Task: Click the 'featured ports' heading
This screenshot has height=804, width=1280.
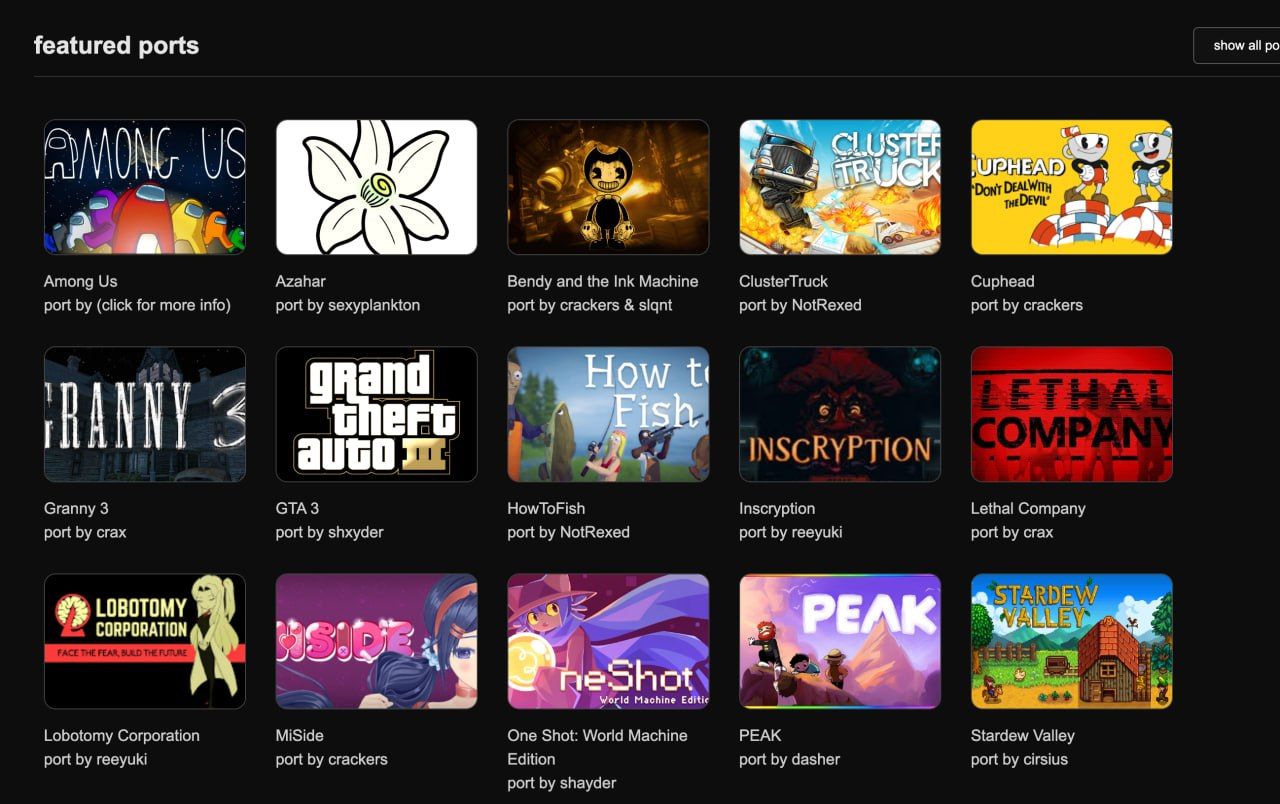Action: (117, 45)
